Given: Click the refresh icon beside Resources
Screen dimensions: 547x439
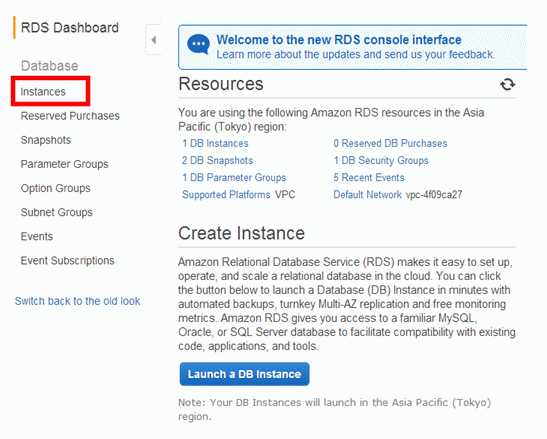Looking at the screenshot, I should coord(508,84).
